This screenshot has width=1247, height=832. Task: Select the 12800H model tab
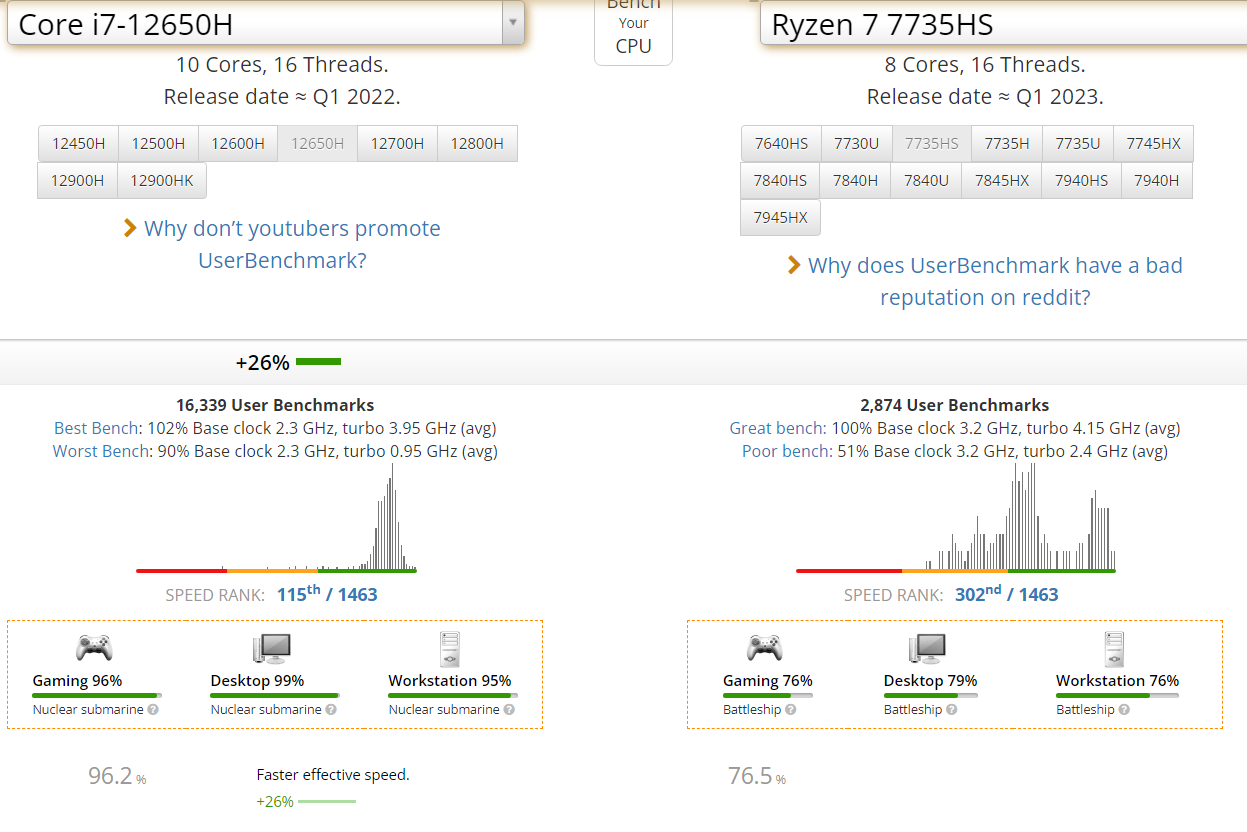[477, 143]
